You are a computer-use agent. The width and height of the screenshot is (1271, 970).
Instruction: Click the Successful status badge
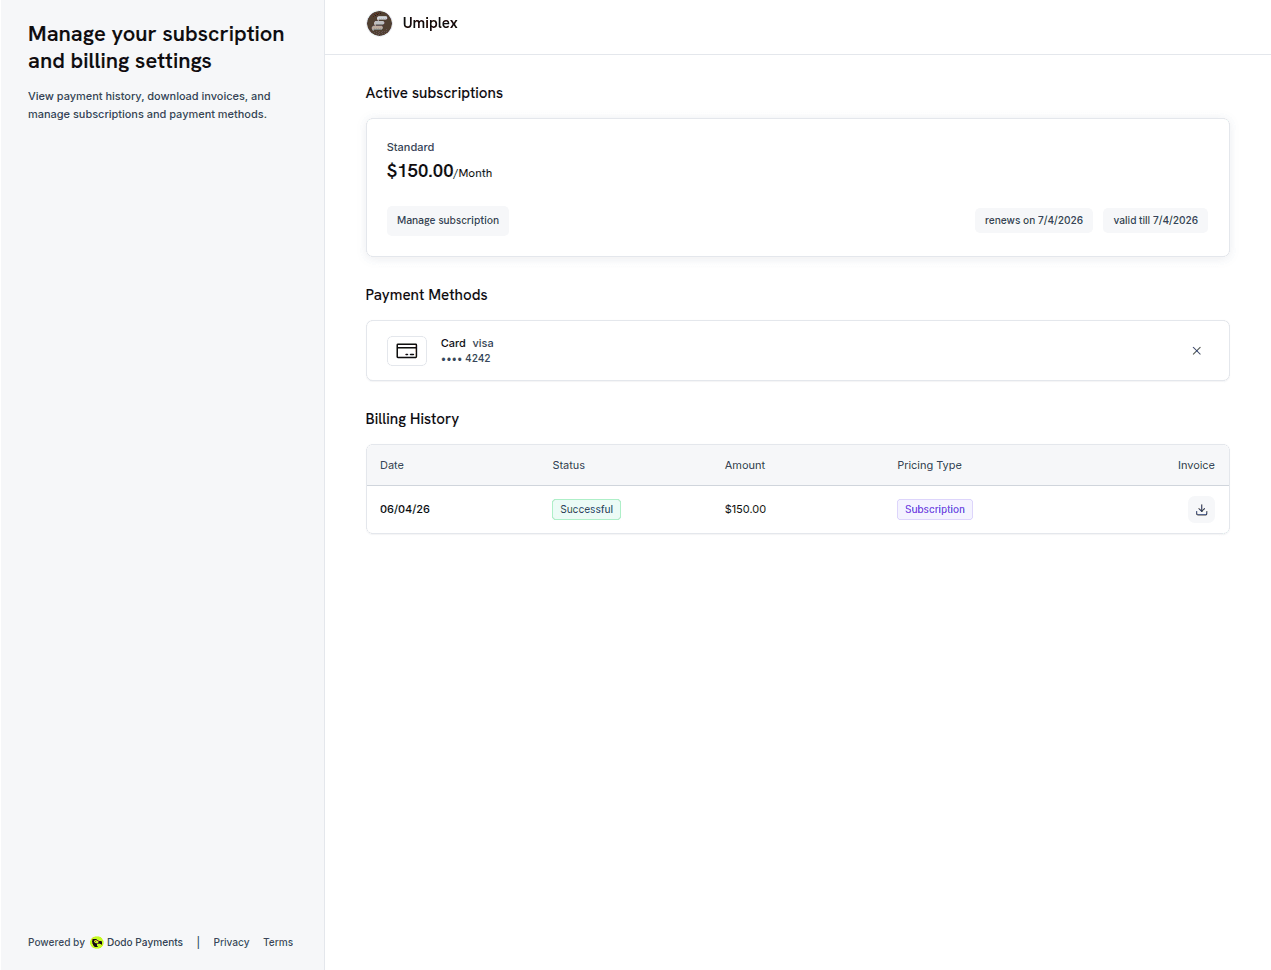pos(586,509)
